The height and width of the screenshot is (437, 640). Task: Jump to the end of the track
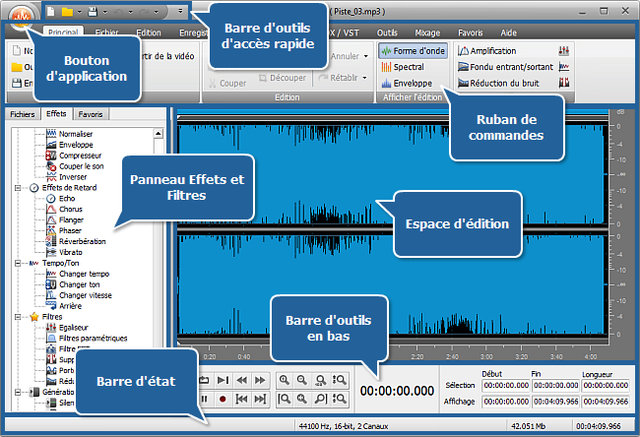[260, 399]
